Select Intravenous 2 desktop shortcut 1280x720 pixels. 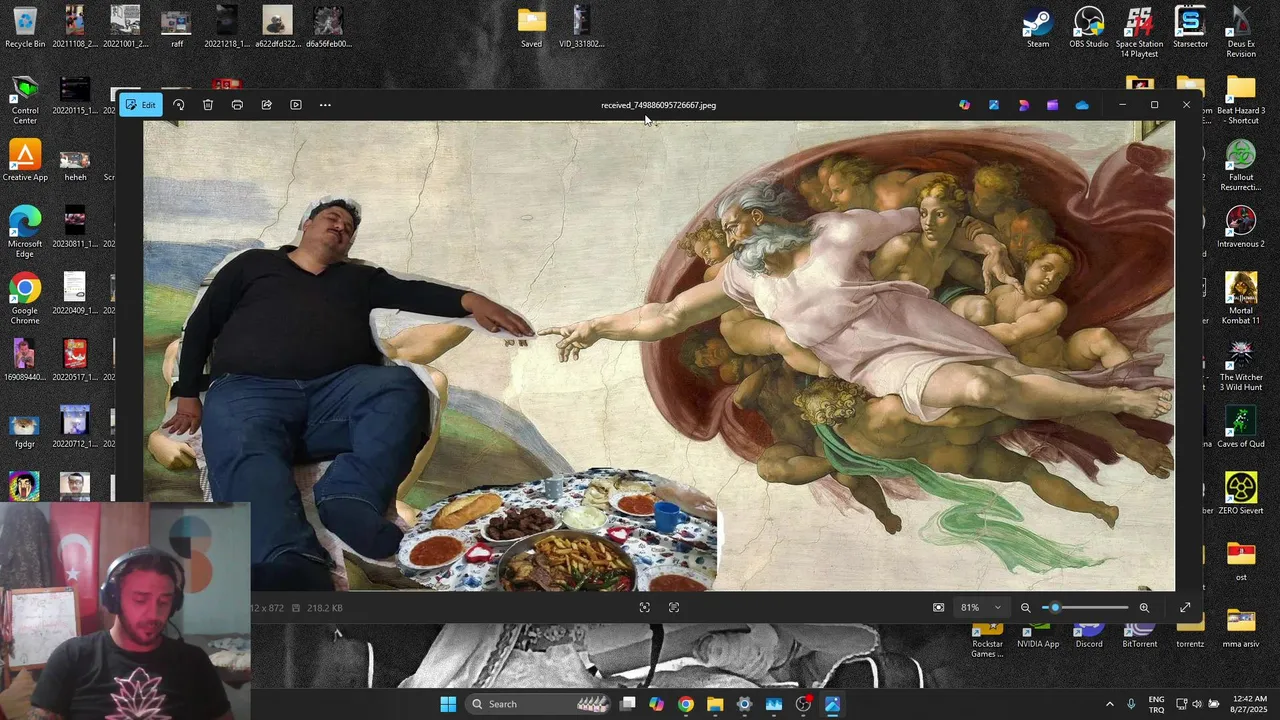[x=1241, y=227]
